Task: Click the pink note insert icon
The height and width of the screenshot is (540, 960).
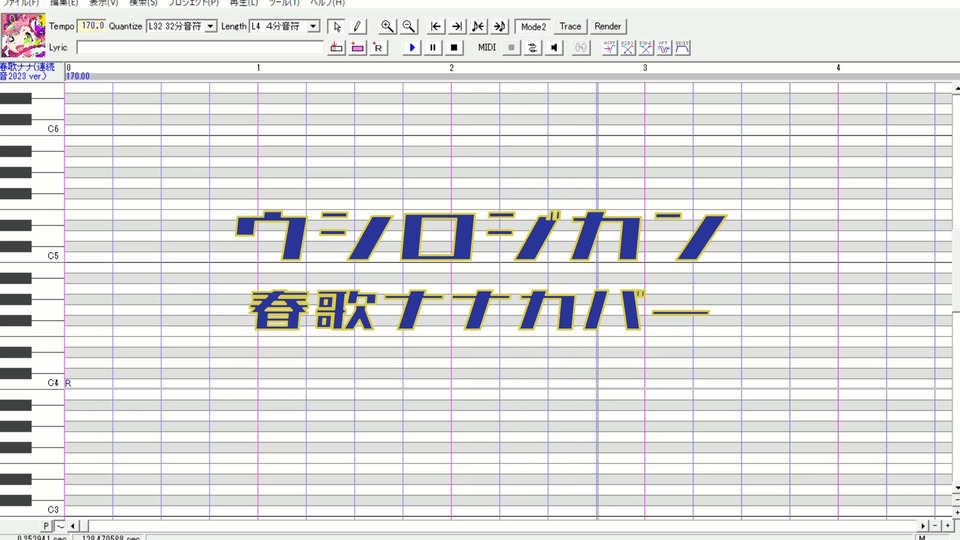Action: [358, 47]
